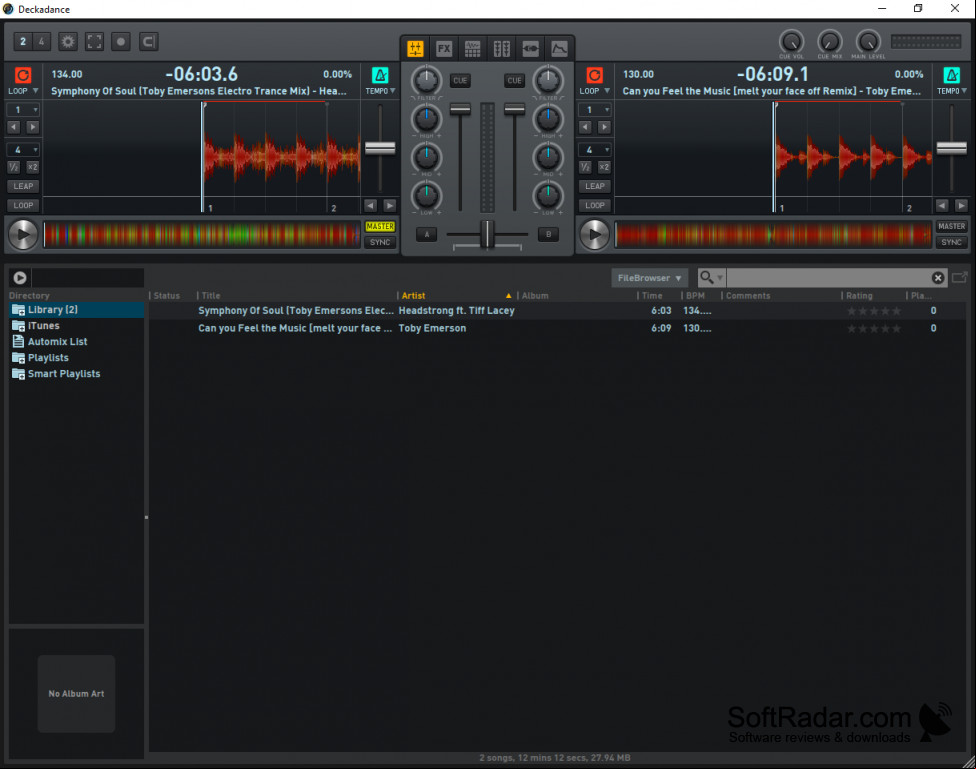
Task: Click the metronome tempo icon on right deck
Action: point(952,75)
